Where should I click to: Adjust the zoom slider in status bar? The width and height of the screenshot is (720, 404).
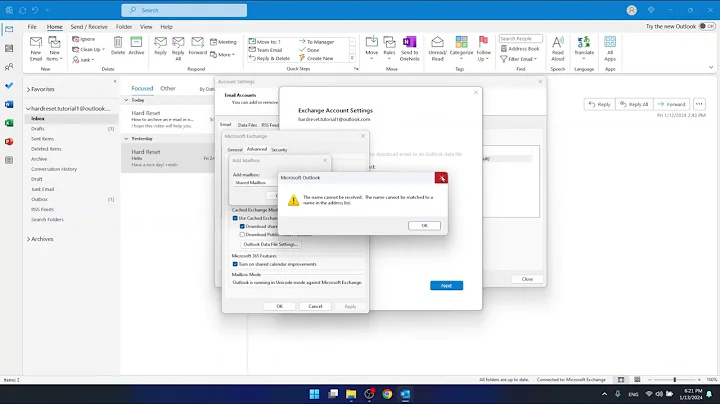click(x=674, y=380)
